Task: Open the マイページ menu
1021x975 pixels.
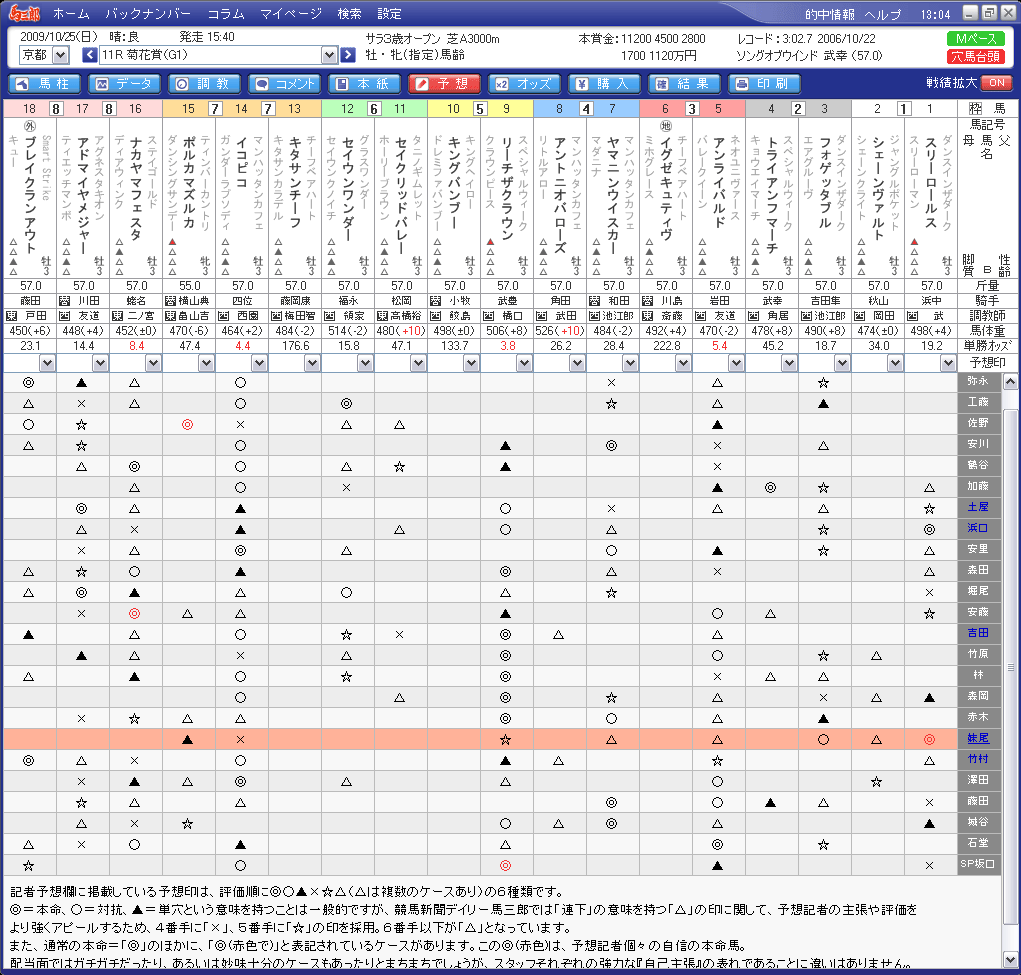Action: click(291, 14)
